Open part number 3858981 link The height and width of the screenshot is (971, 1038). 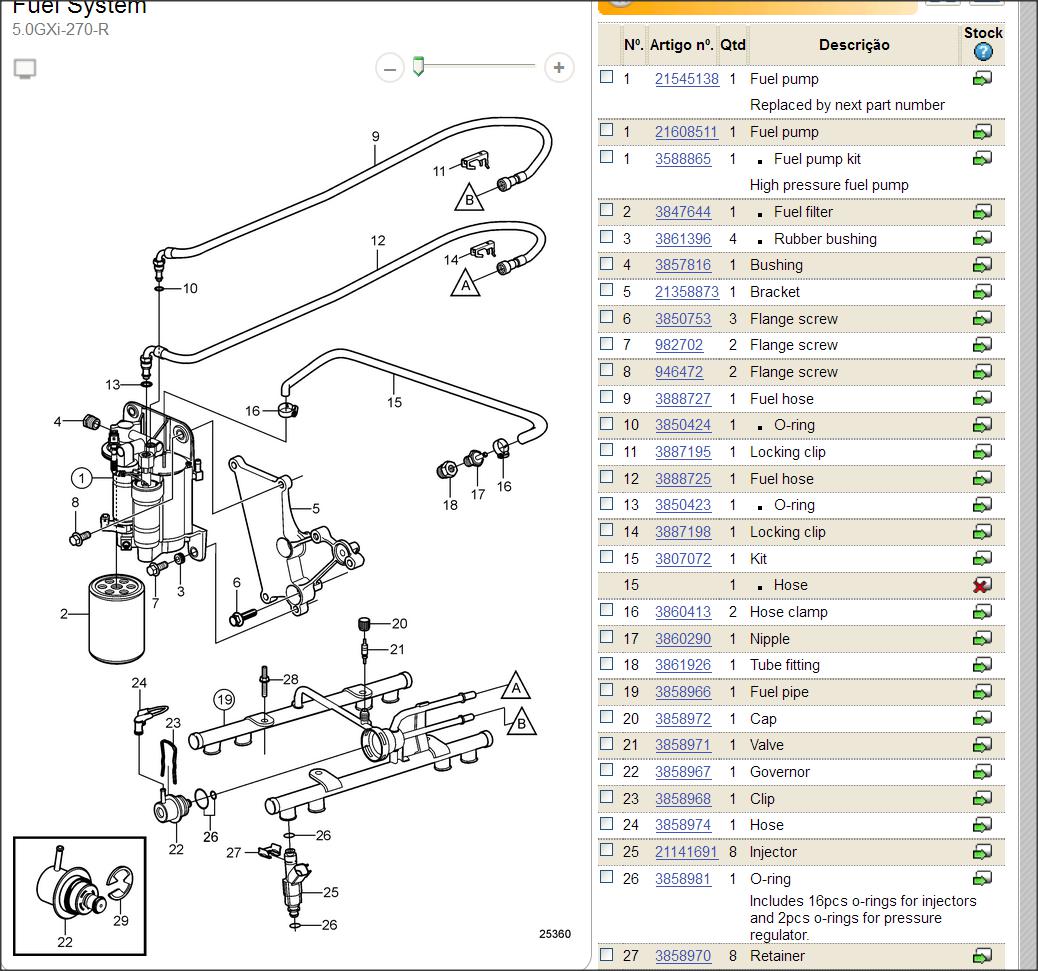tap(683, 879)
